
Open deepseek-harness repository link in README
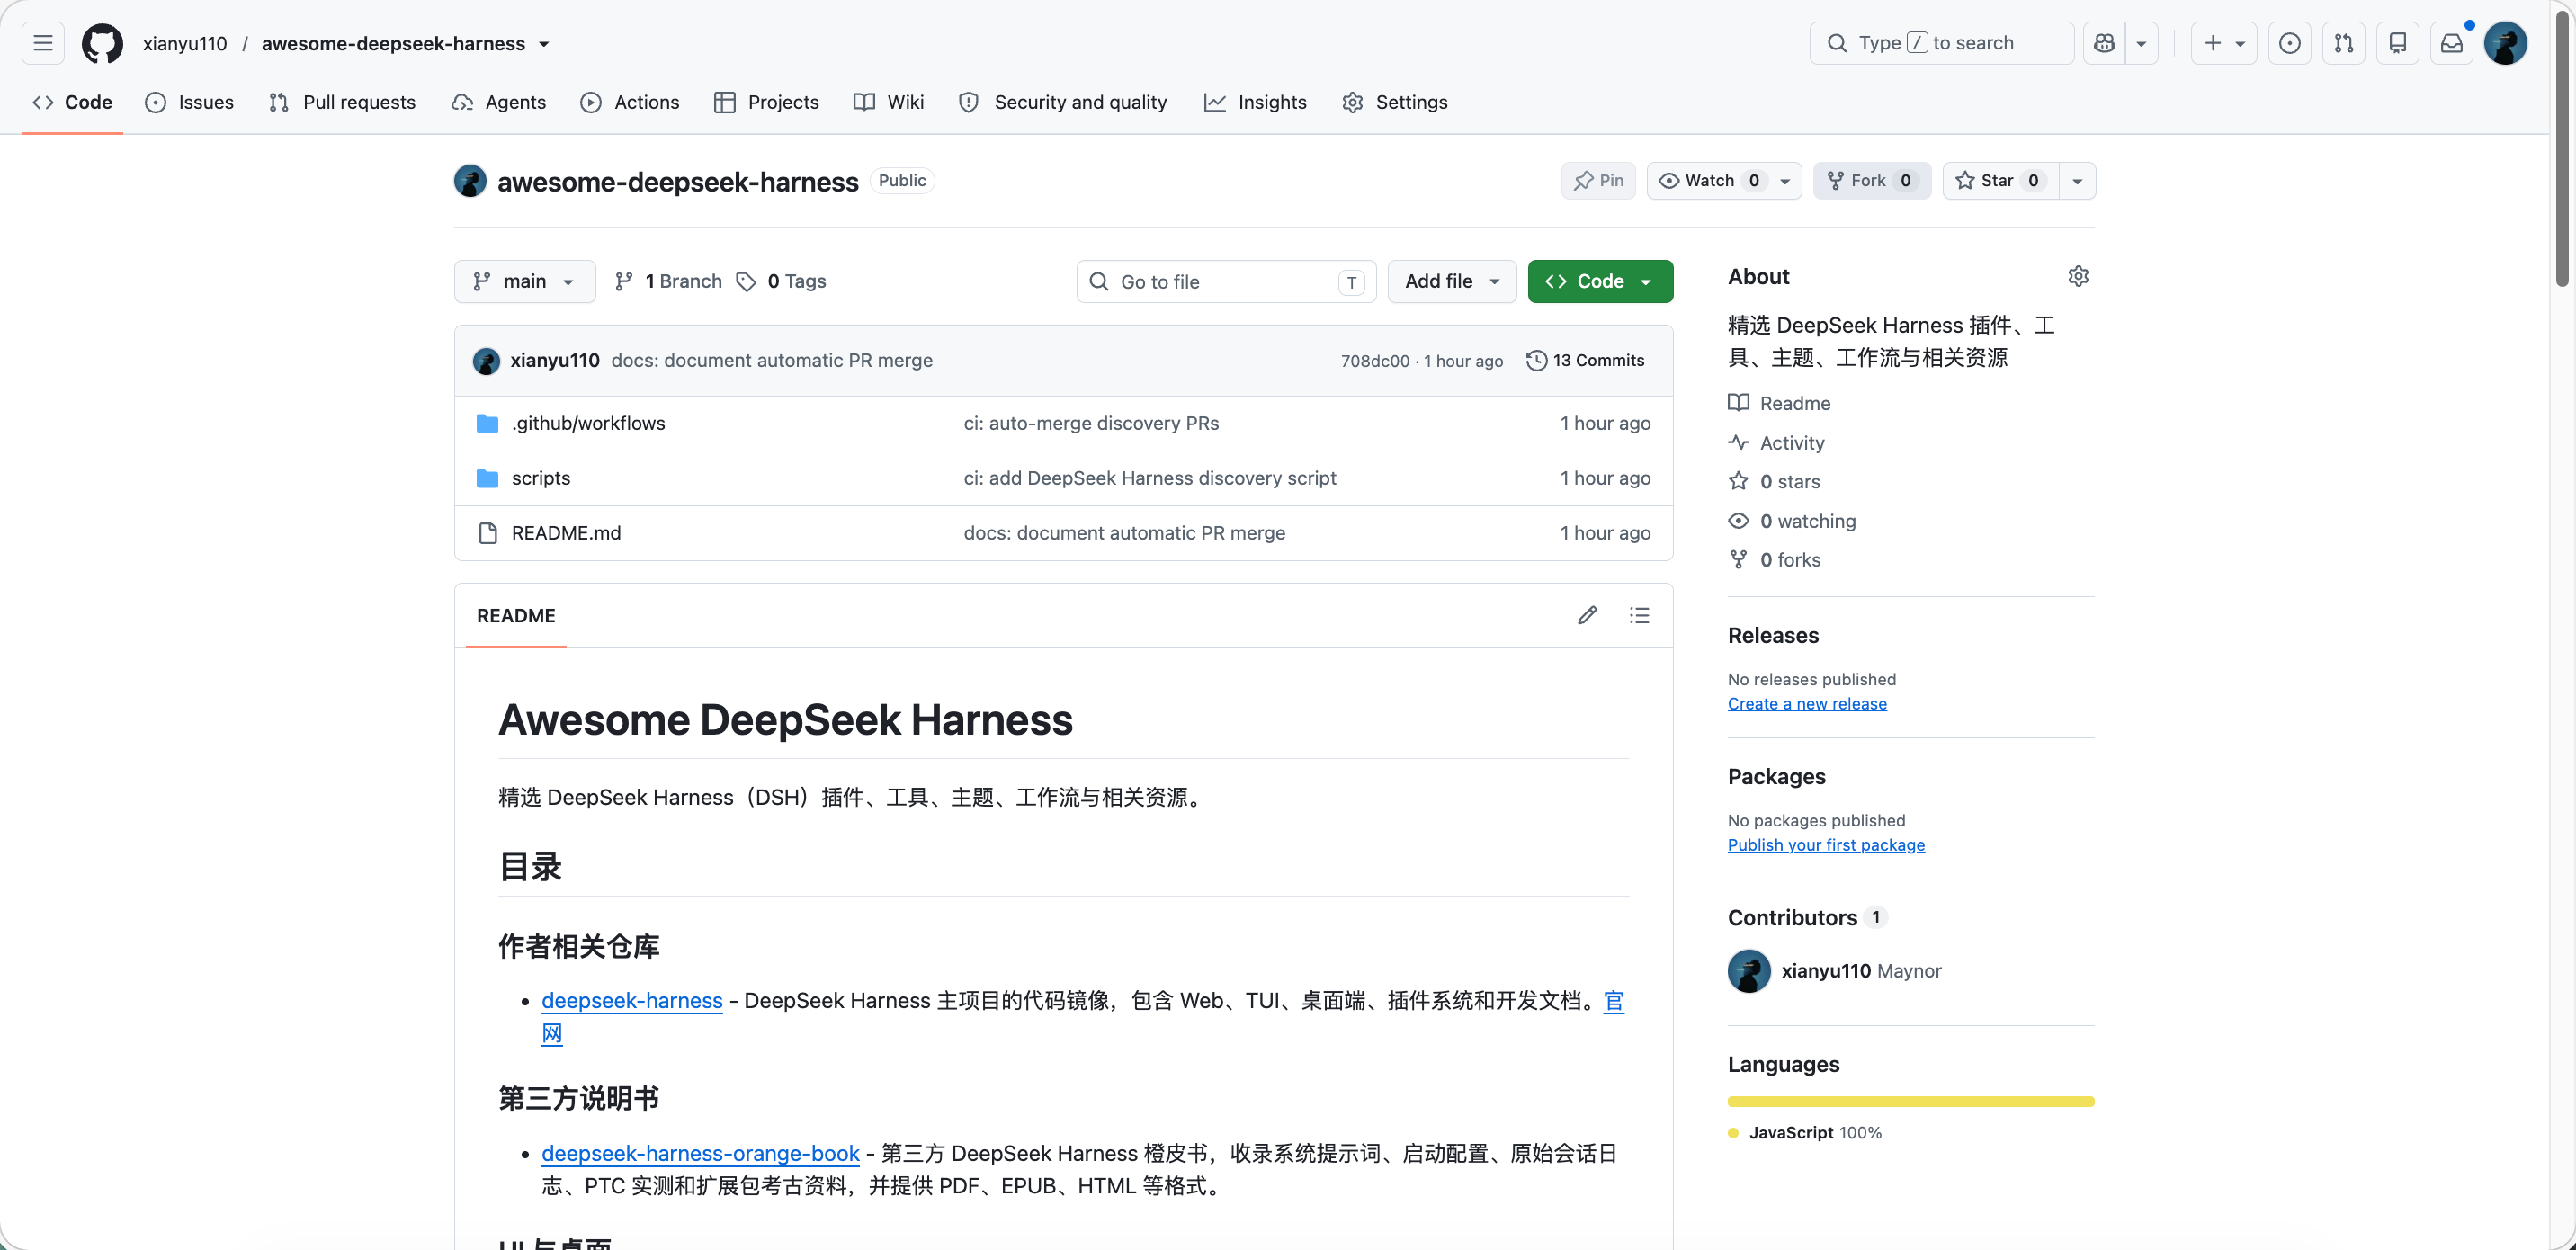[x=632, y=1001]
